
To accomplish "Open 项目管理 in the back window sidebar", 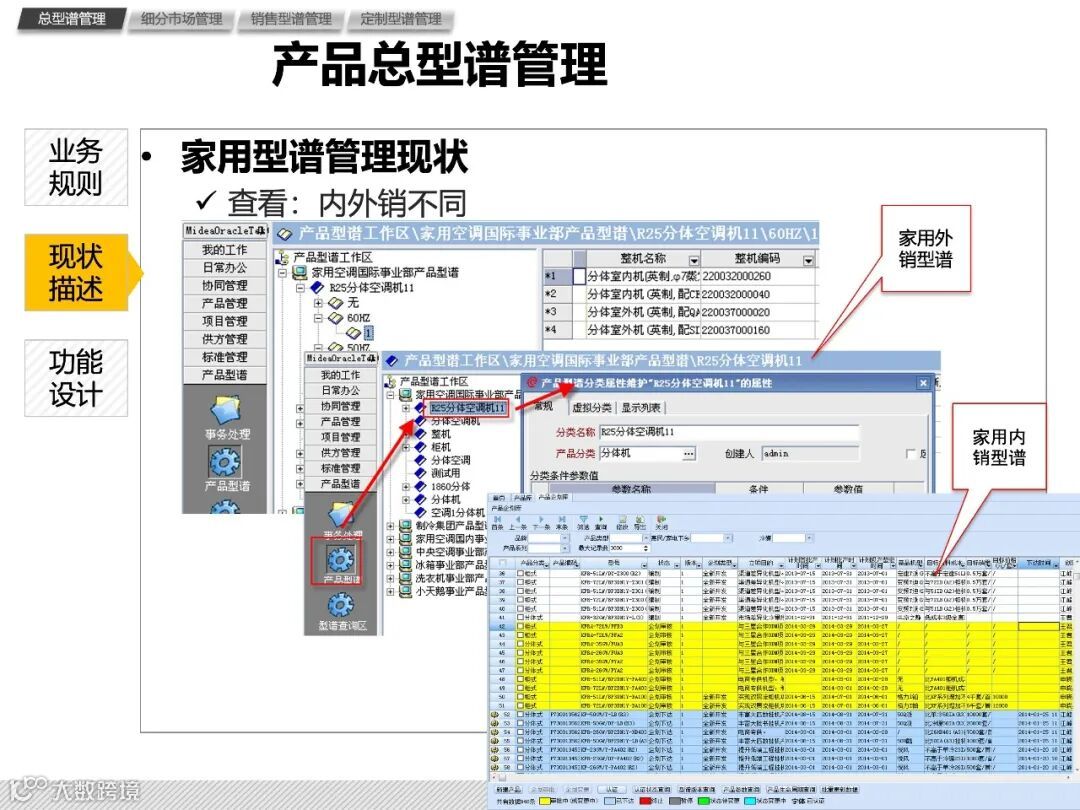I will tap(225, 321).
